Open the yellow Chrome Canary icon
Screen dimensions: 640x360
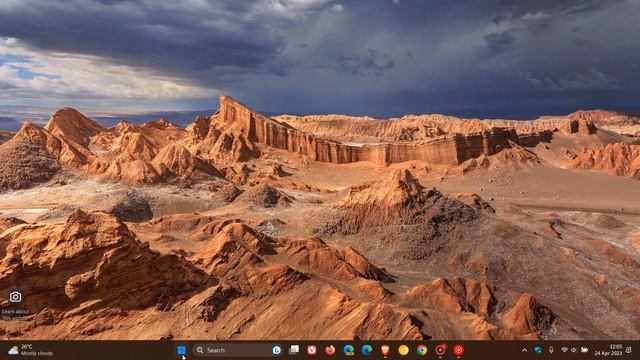pyautogui.click(x=403, y=350)
